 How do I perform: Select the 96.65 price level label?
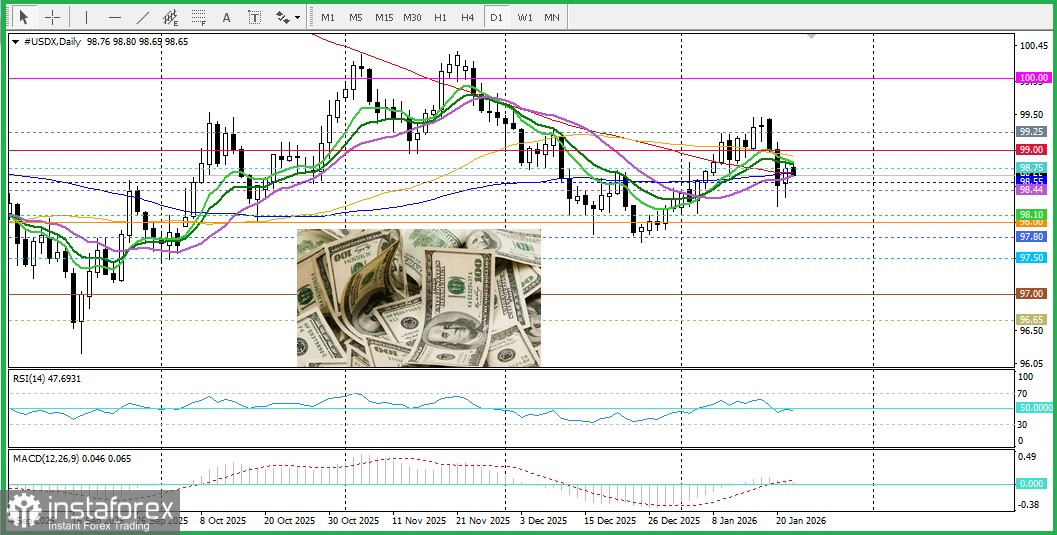pos(1032,319)
